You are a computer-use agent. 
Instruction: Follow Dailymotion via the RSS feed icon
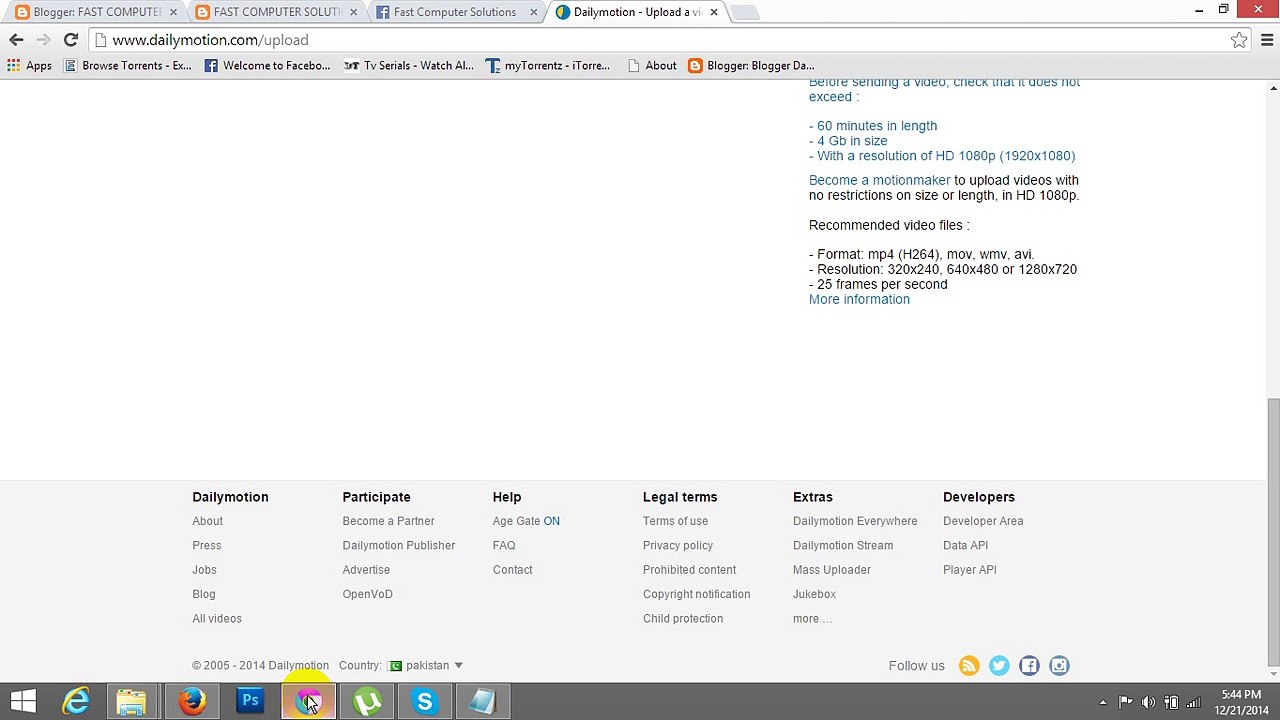(x=969, y=666)
